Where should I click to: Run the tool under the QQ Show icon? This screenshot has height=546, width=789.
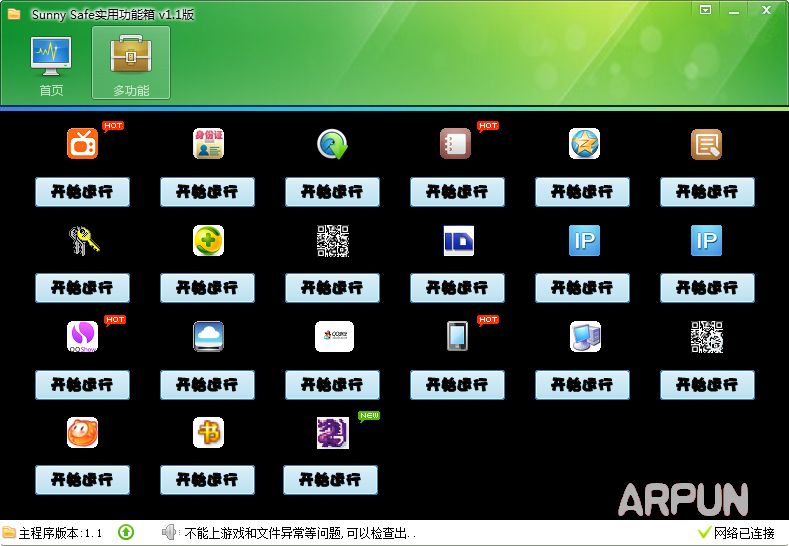(83, 385)
